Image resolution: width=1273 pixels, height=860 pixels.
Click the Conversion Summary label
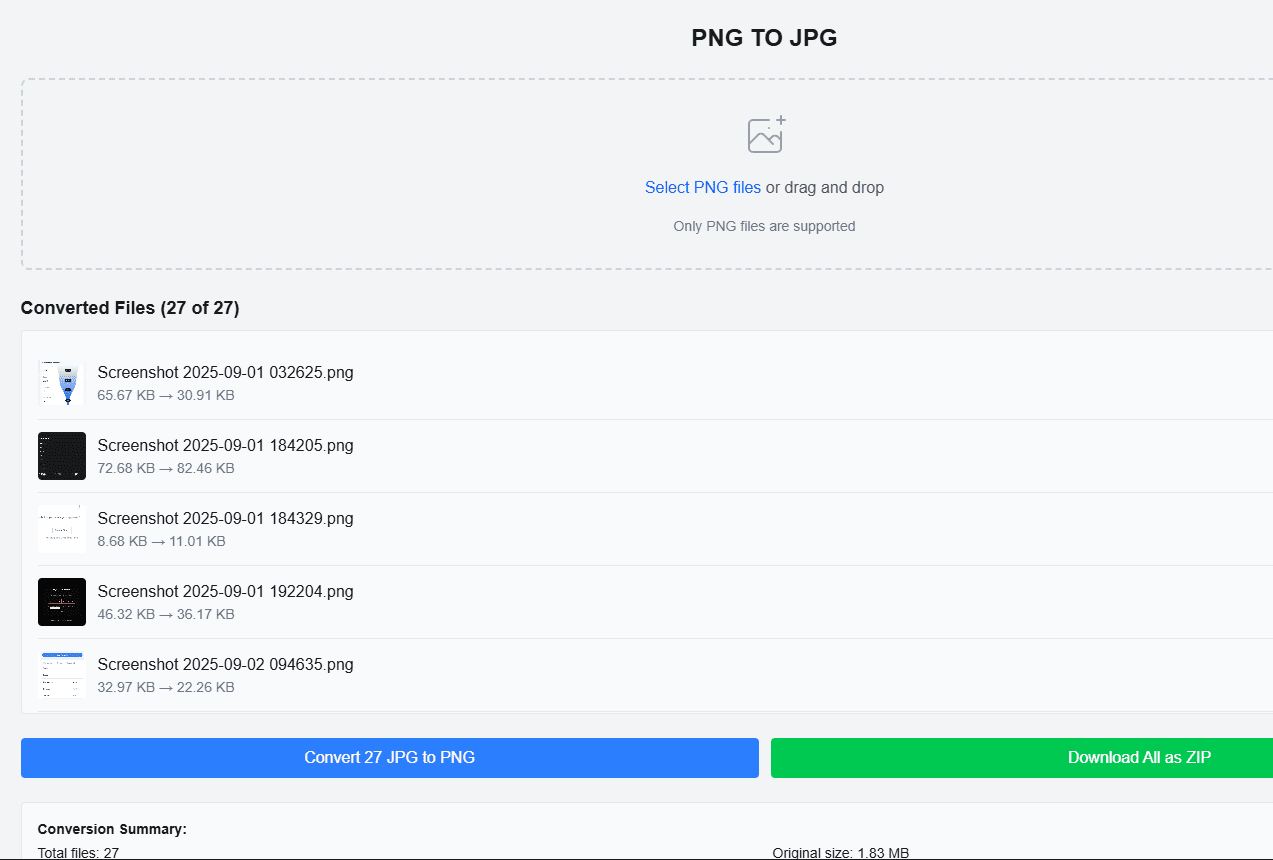(x=112, y=829)
